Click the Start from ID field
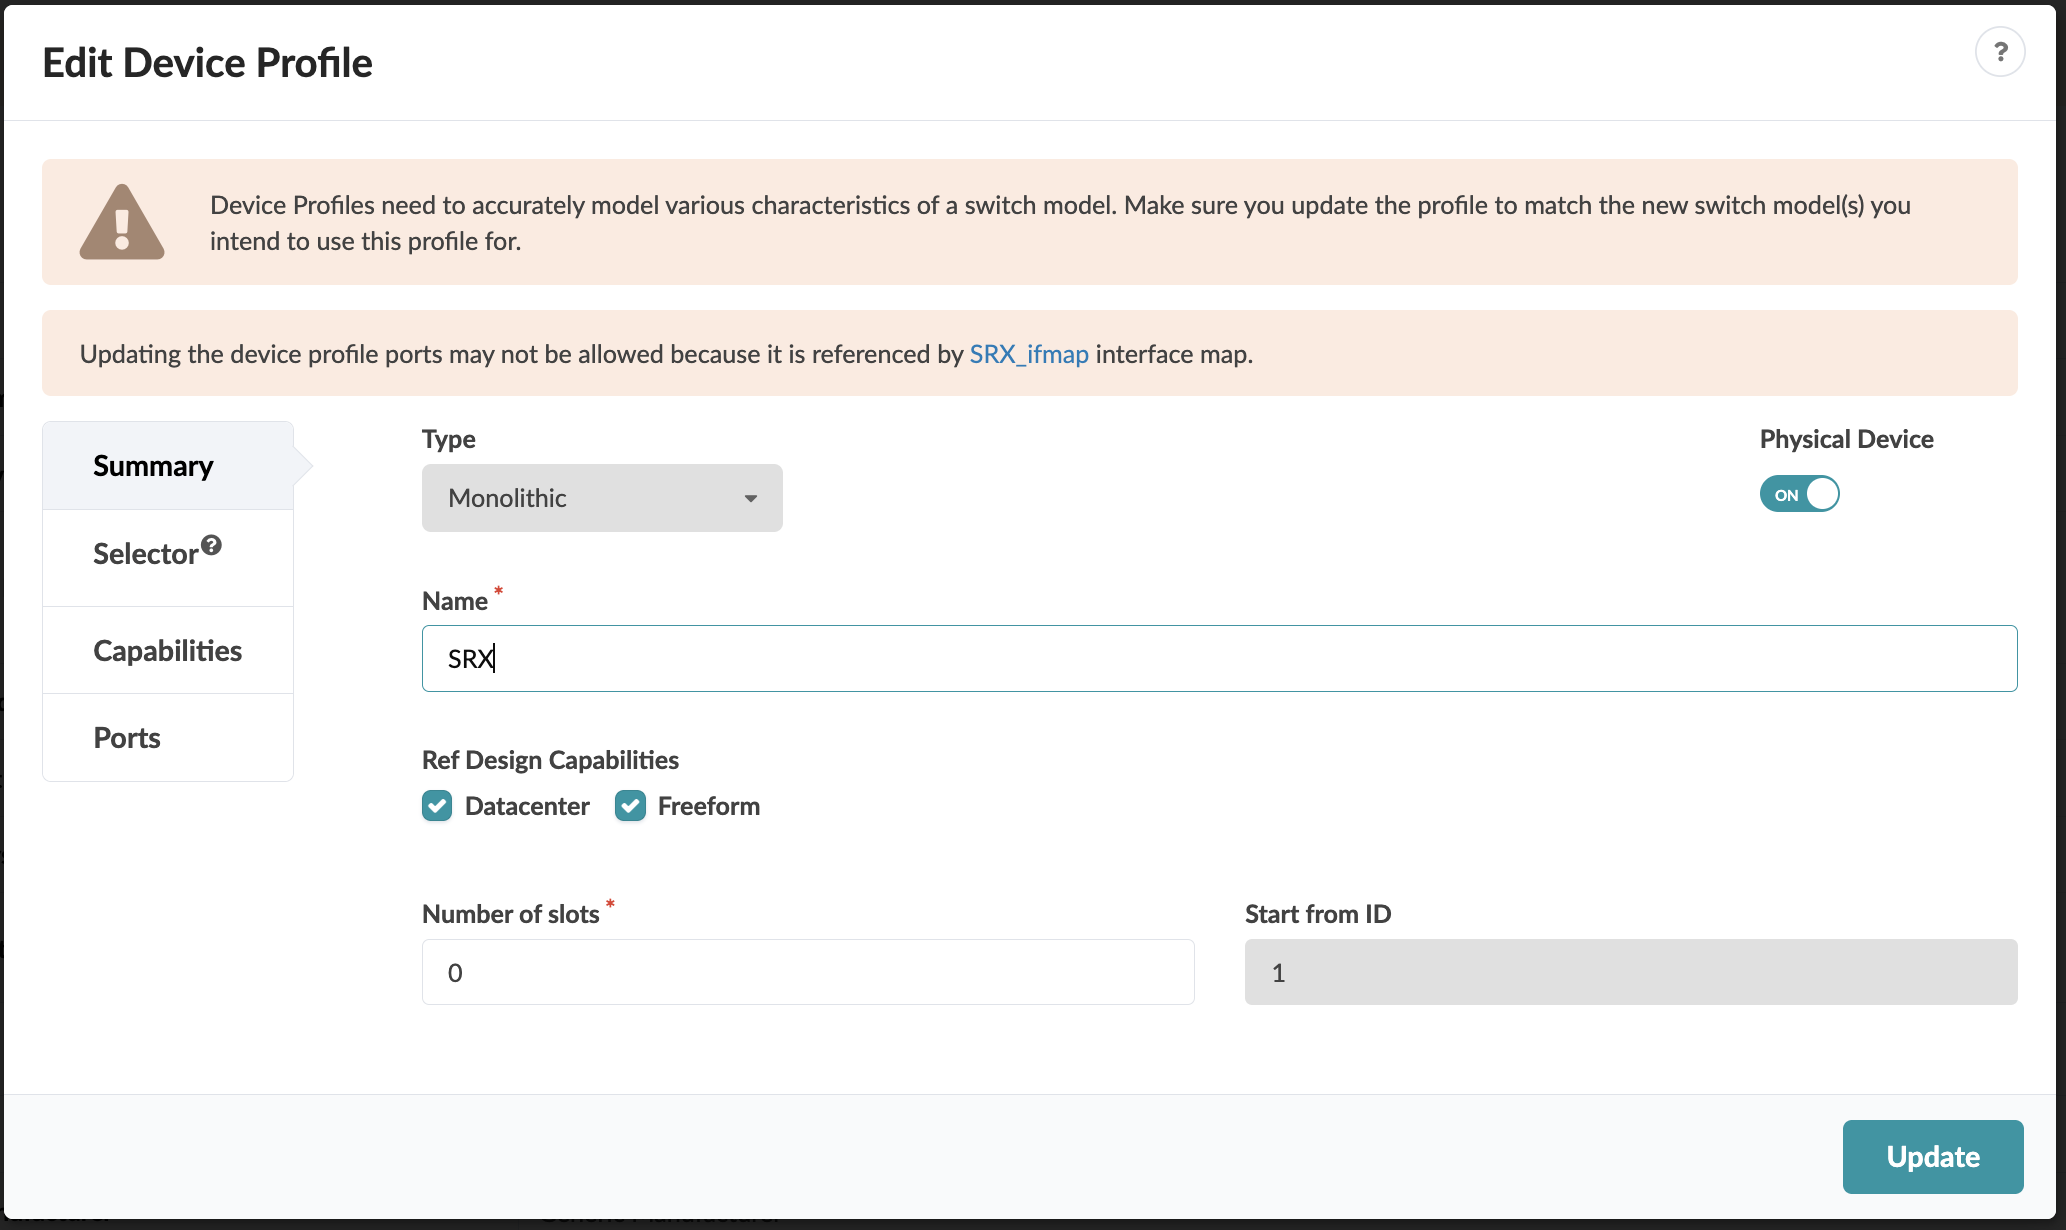This screenshot has width=2066, height=1230. coord(1630,971)
